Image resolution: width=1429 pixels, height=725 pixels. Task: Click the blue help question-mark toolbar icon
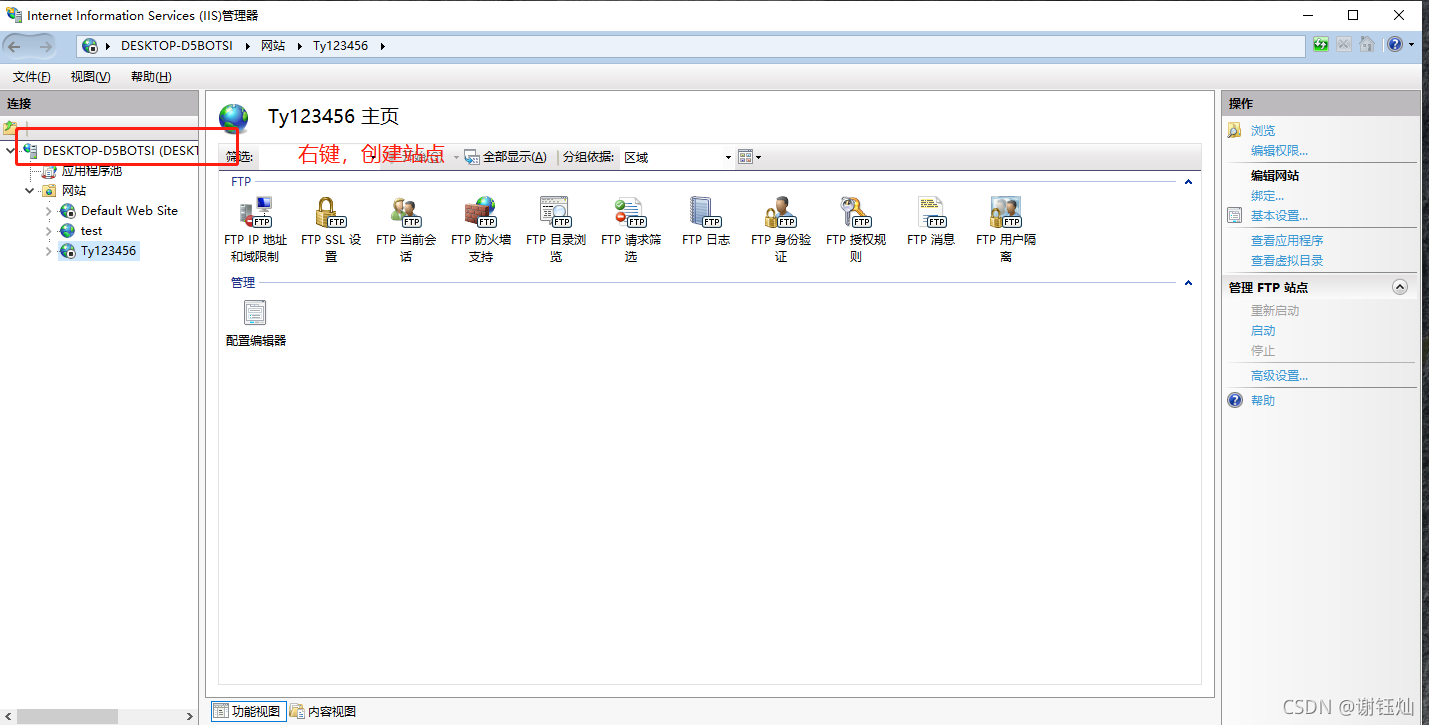click(x=1395, y=45)
